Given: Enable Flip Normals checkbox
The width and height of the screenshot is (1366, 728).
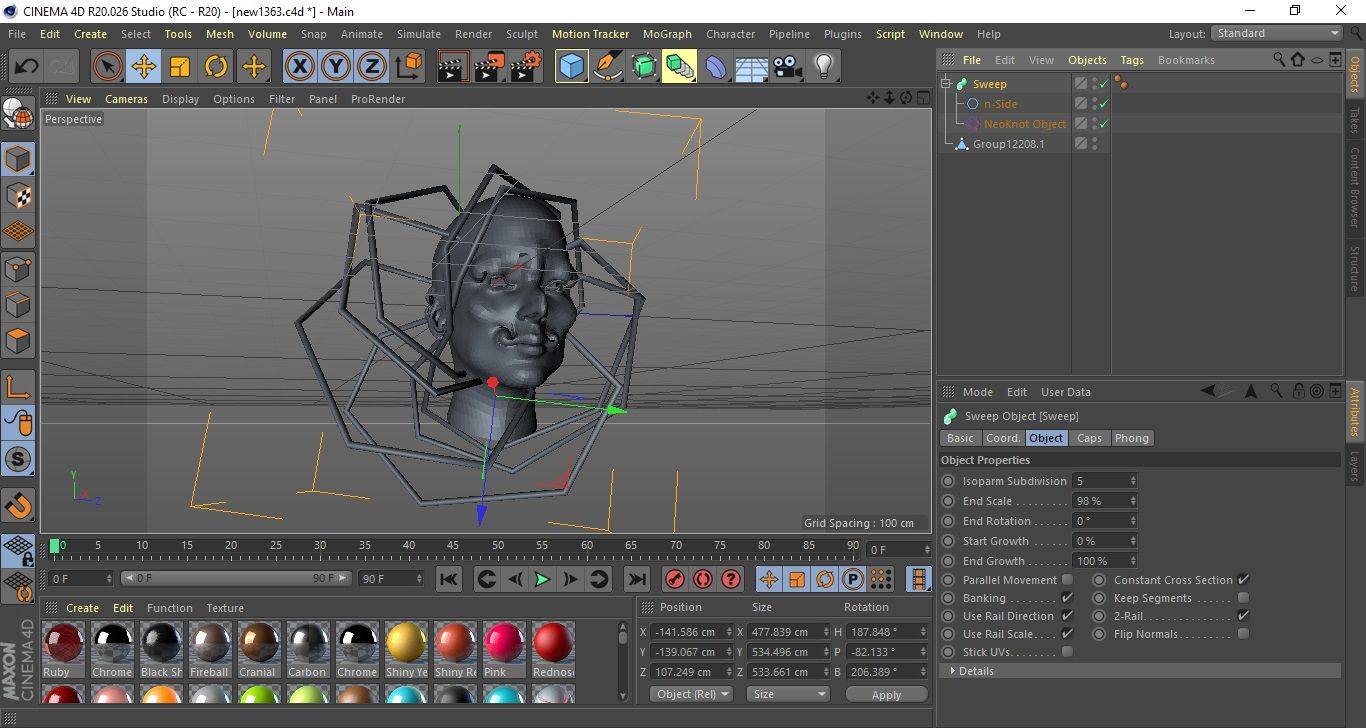Looking at the screenshot, I should (x=1243, y=634).
